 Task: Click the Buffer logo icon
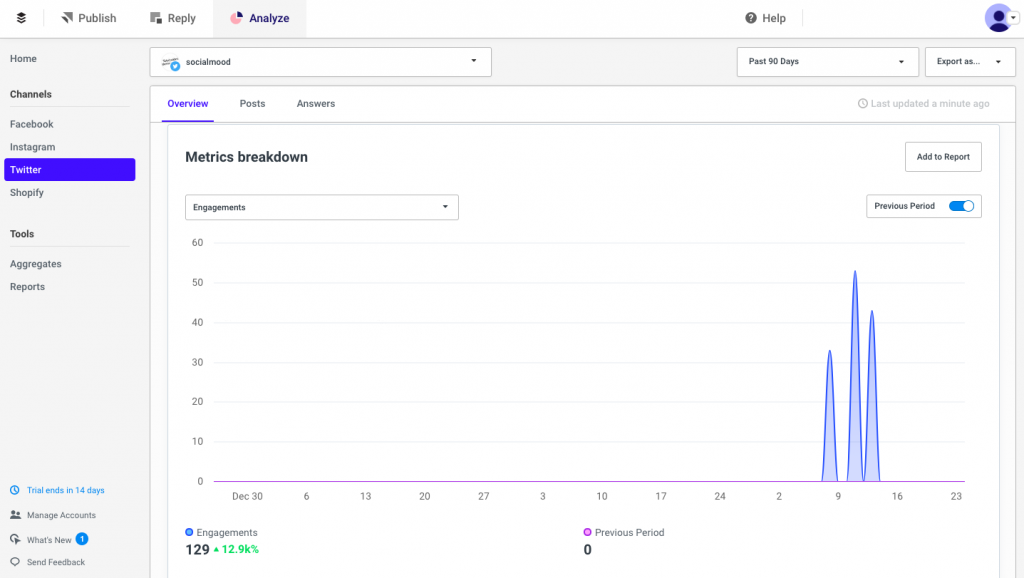click(x=21, y=18)
